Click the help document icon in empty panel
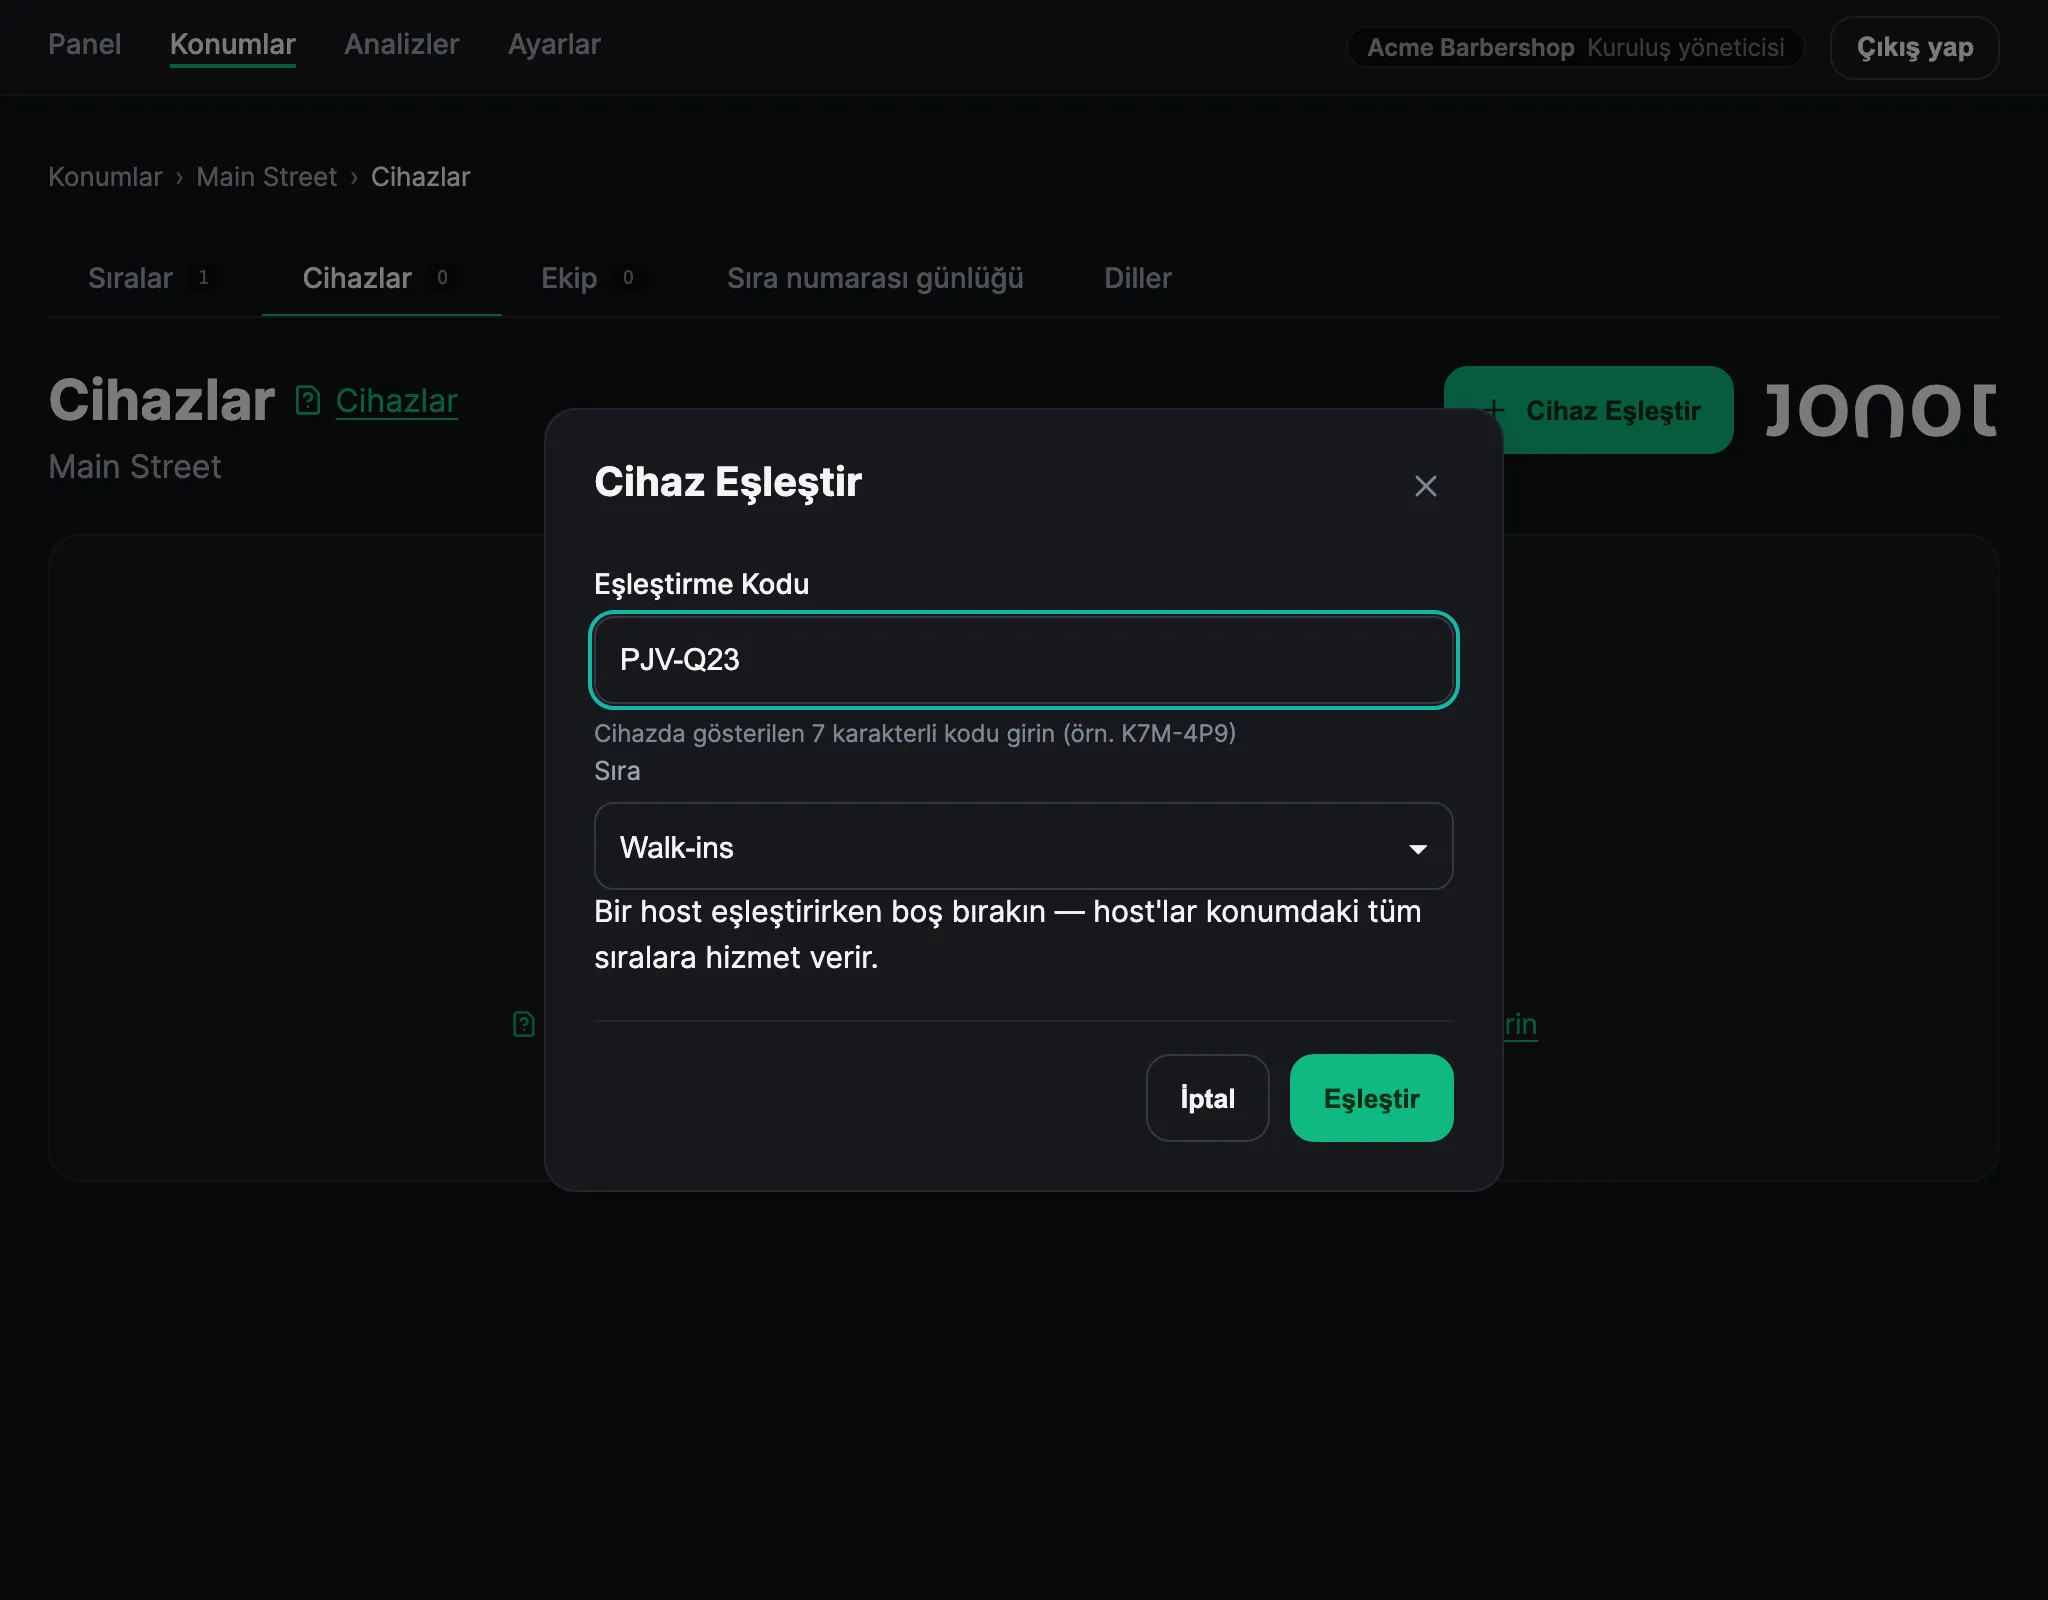The height and width of the screenshot is (1600, 2048). click(523, 1024)
